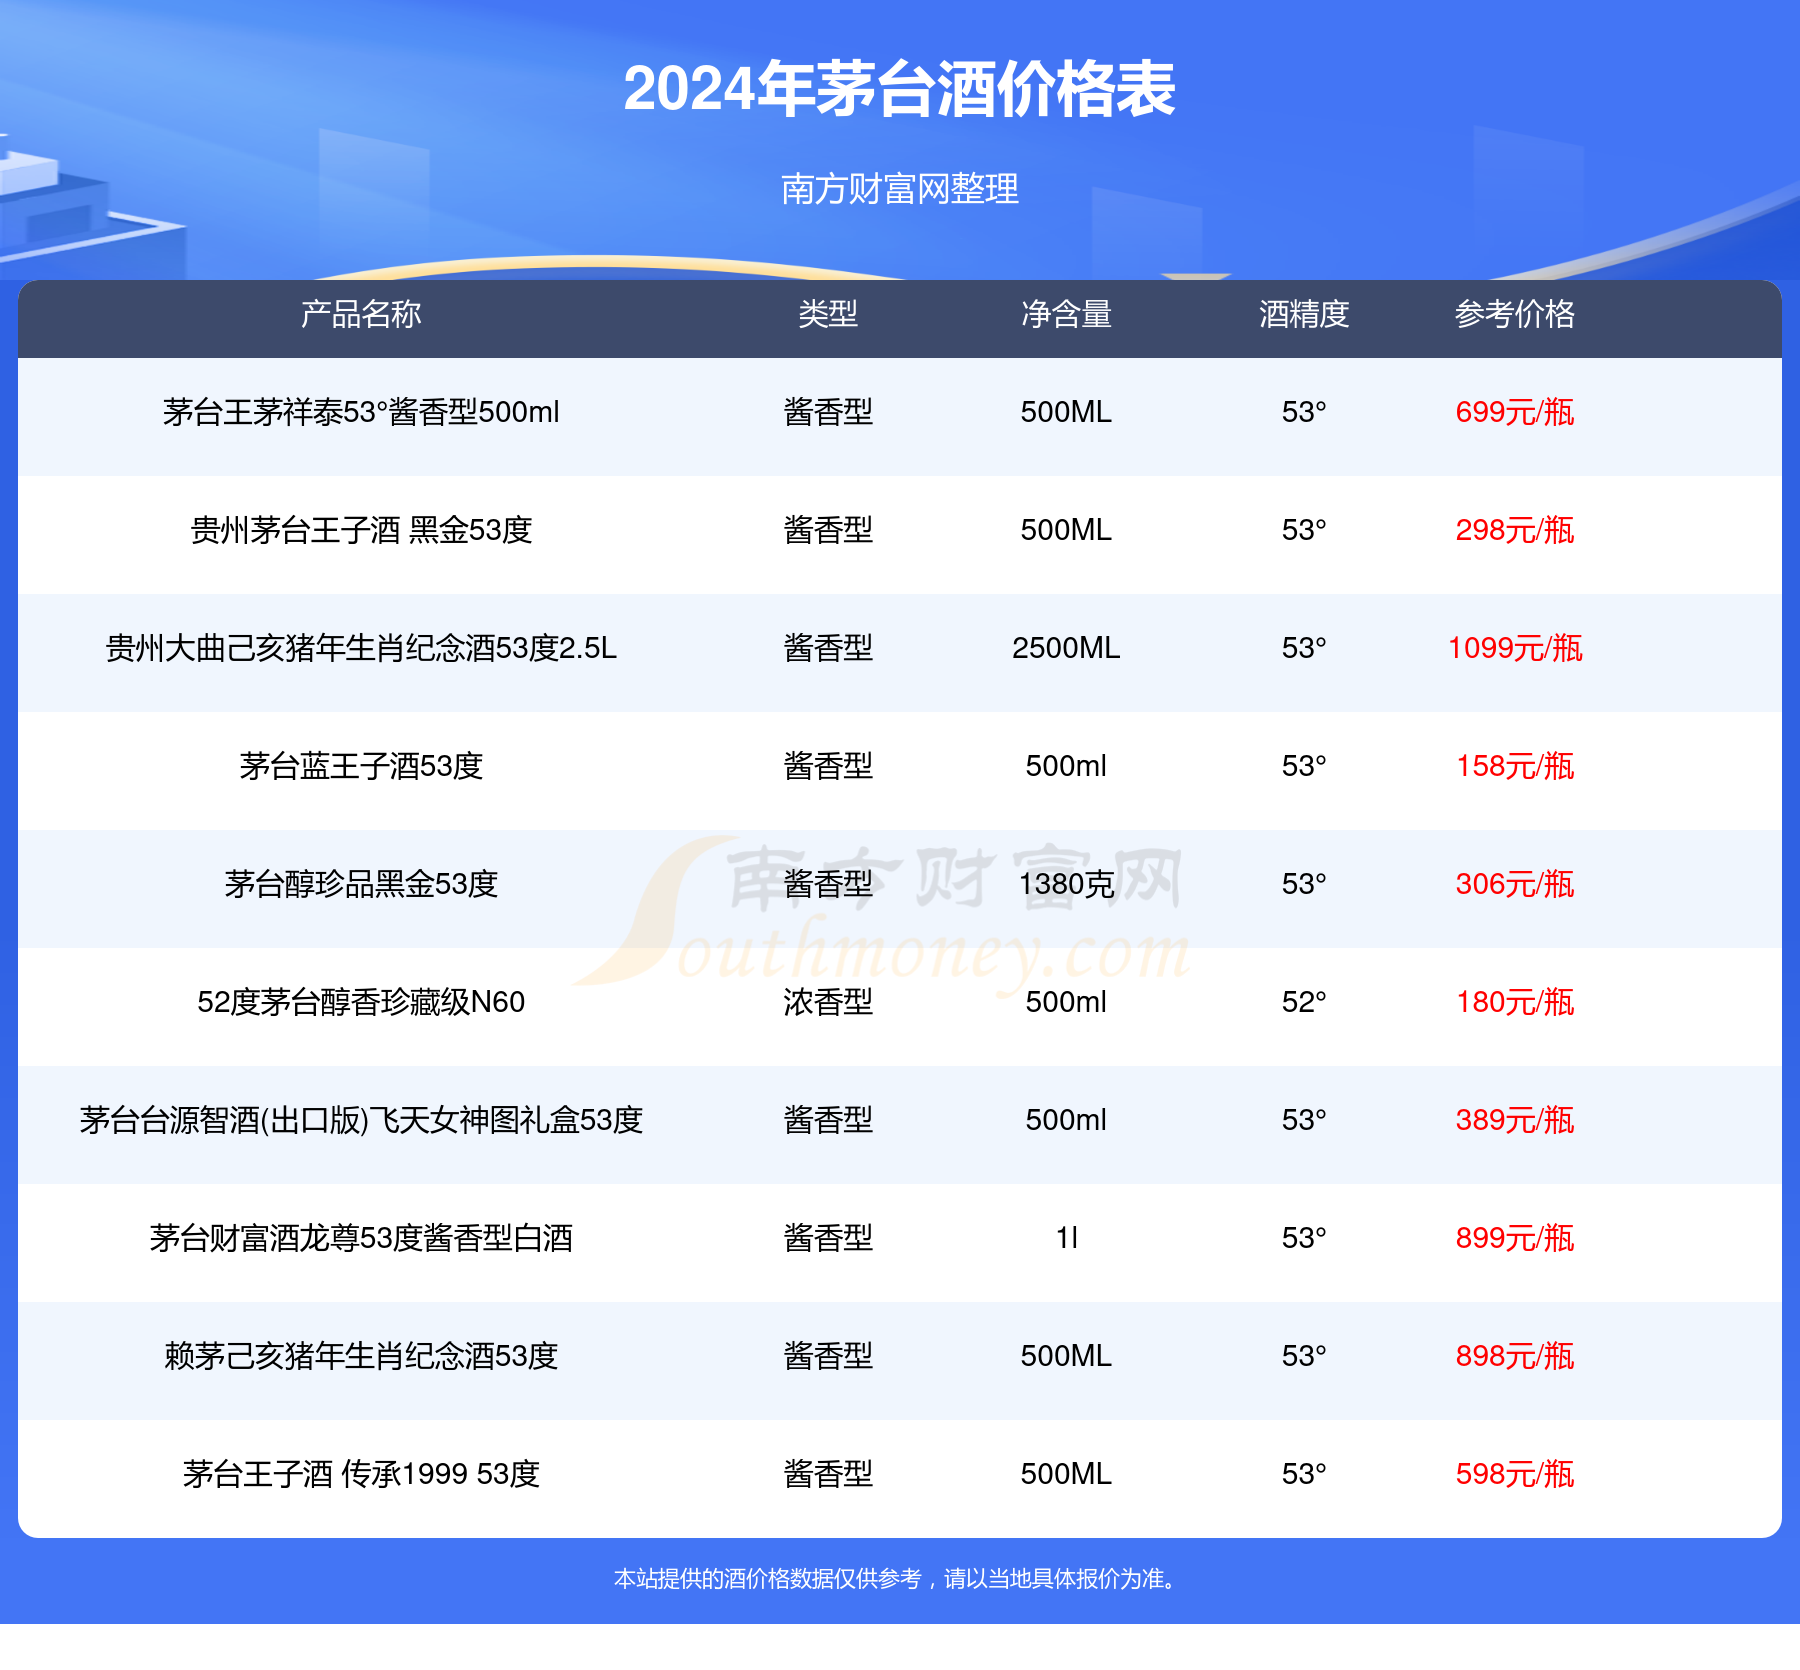Open 茅台王子酒 传承1999 53度 product

pyautogui.click(x=361, y=1474)
